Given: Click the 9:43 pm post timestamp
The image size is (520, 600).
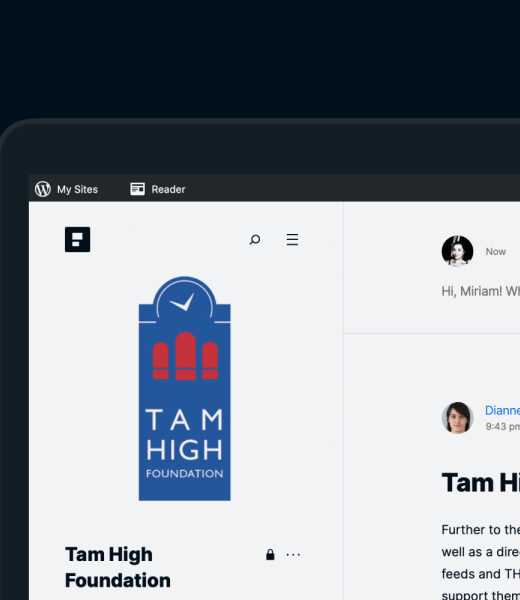Looking at the screenshot, I should click(502, 426).
